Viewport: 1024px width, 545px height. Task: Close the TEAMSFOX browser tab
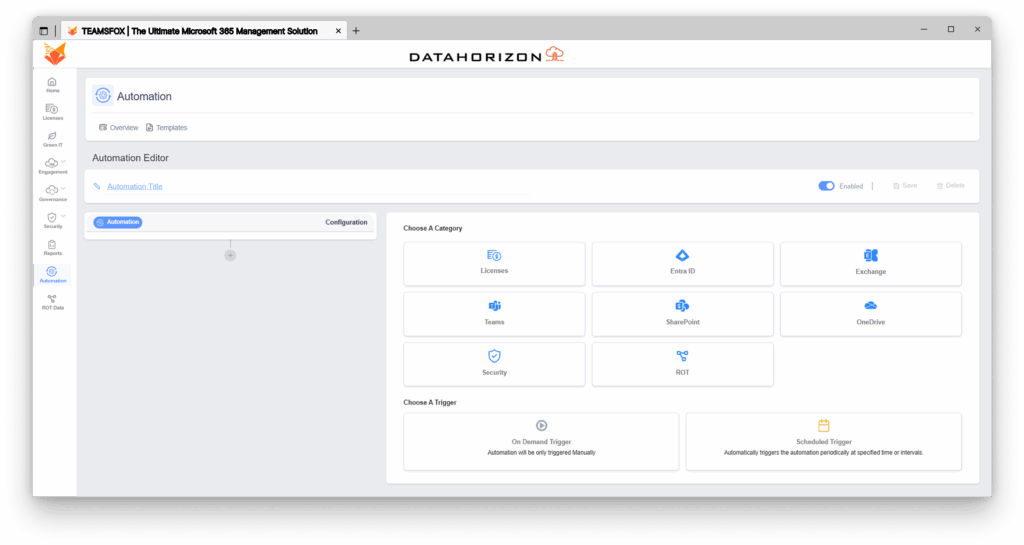338,31
